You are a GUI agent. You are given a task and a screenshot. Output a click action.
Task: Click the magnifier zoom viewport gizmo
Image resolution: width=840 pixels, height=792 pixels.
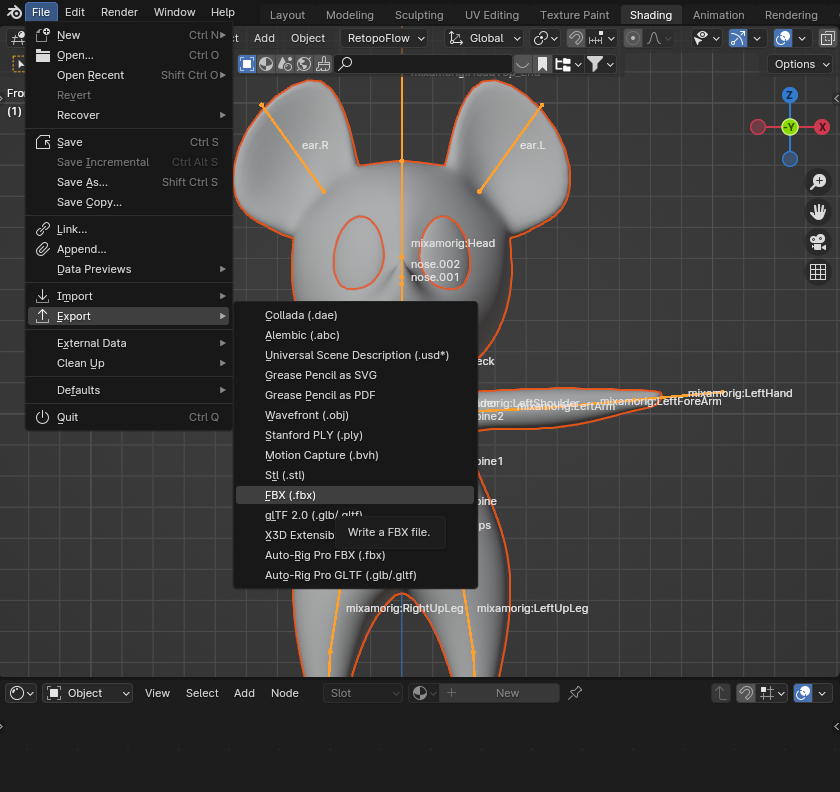pyautogui.click(x=818, y=182)
